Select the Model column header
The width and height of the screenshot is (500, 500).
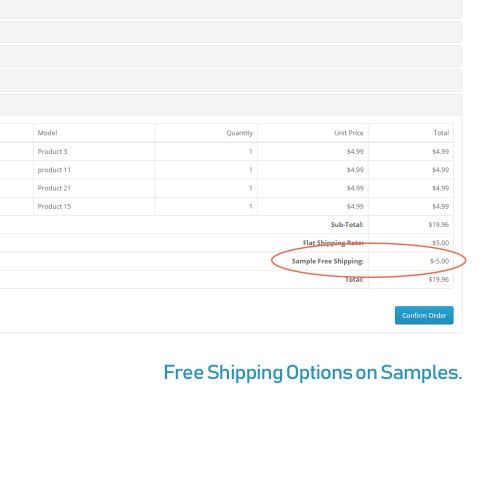[47, 133]
